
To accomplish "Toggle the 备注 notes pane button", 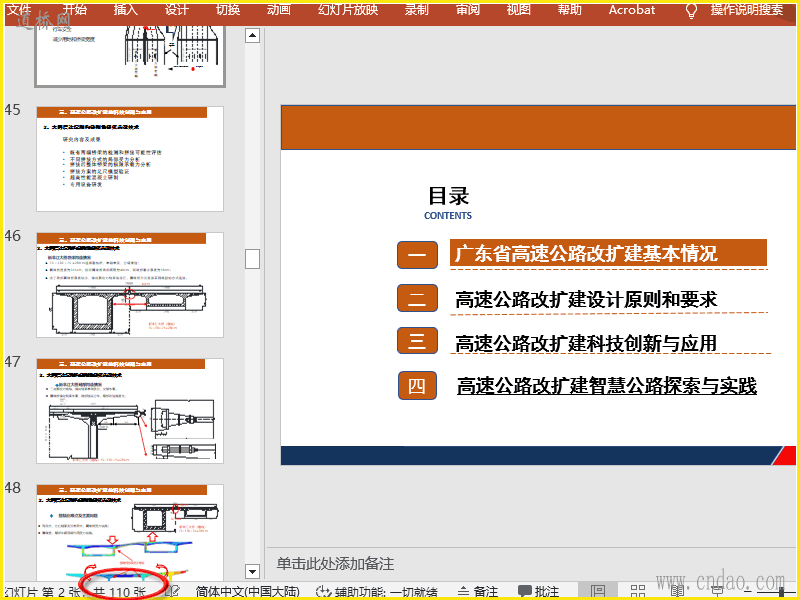I will point(478,592).
